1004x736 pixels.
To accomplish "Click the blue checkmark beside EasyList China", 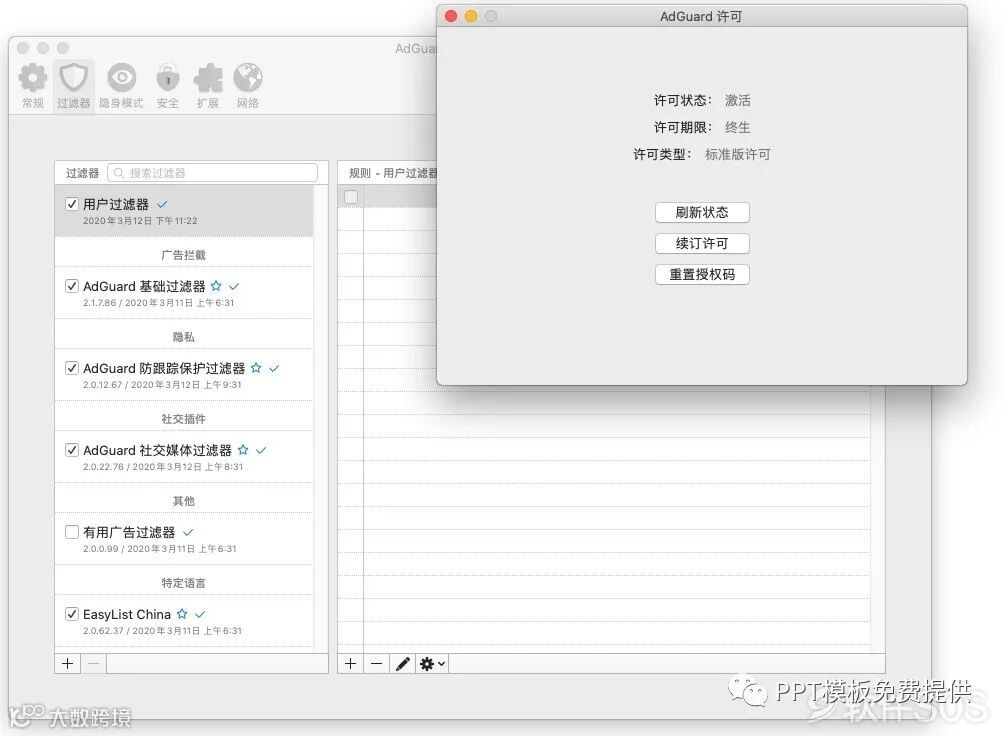I will [200, 614].
